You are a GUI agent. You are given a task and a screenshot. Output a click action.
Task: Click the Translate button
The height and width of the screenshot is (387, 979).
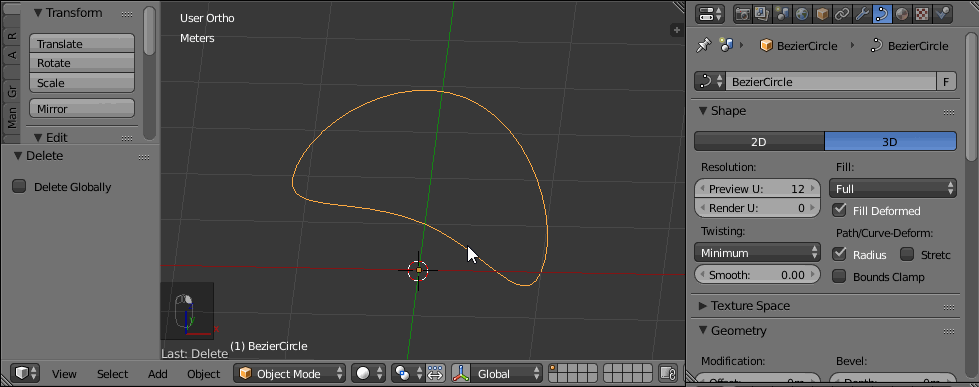point(82,43)
